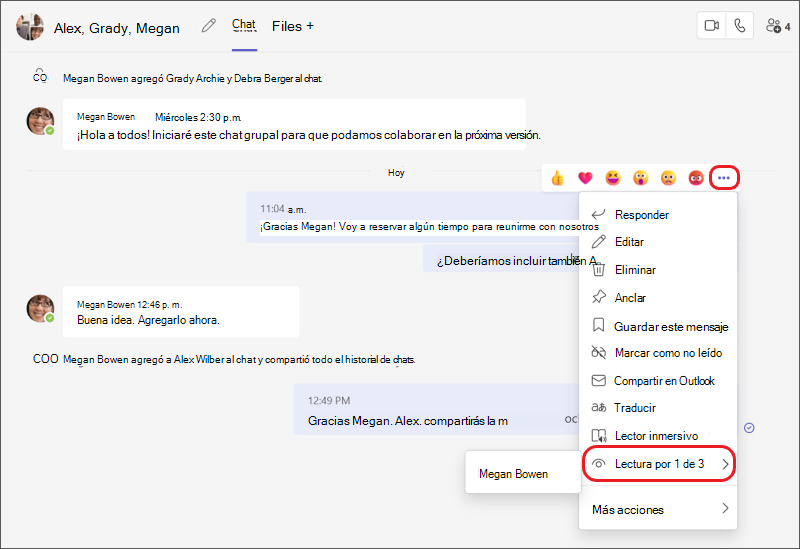Screen dimensions: 800x549
Task: Add a new tab with plus sign
Action: [x=310, y=26]
